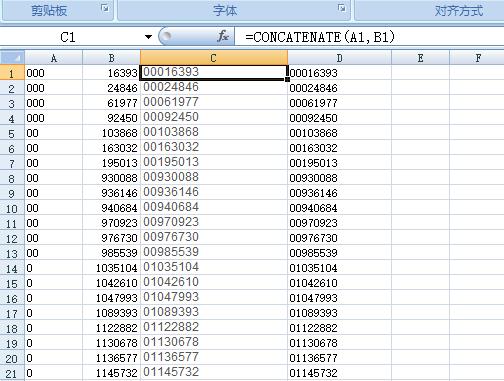
Task: Click the formula bar with CONCATENATE formula
Action: (369, 37)
